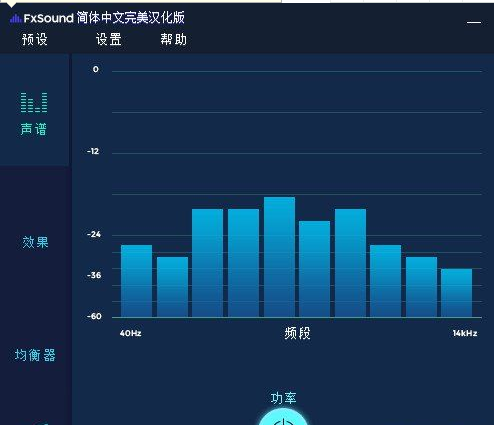
Task: Click the -60 decibel axis label
Action: [x=94, y=316]
